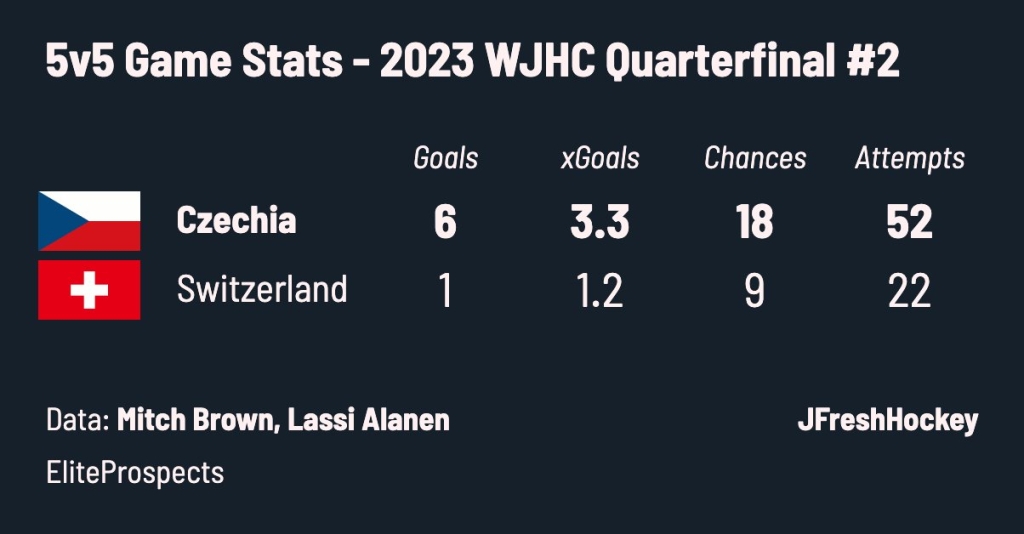Click Switzerland's xGoals value 1.2

tap(600, 291)
